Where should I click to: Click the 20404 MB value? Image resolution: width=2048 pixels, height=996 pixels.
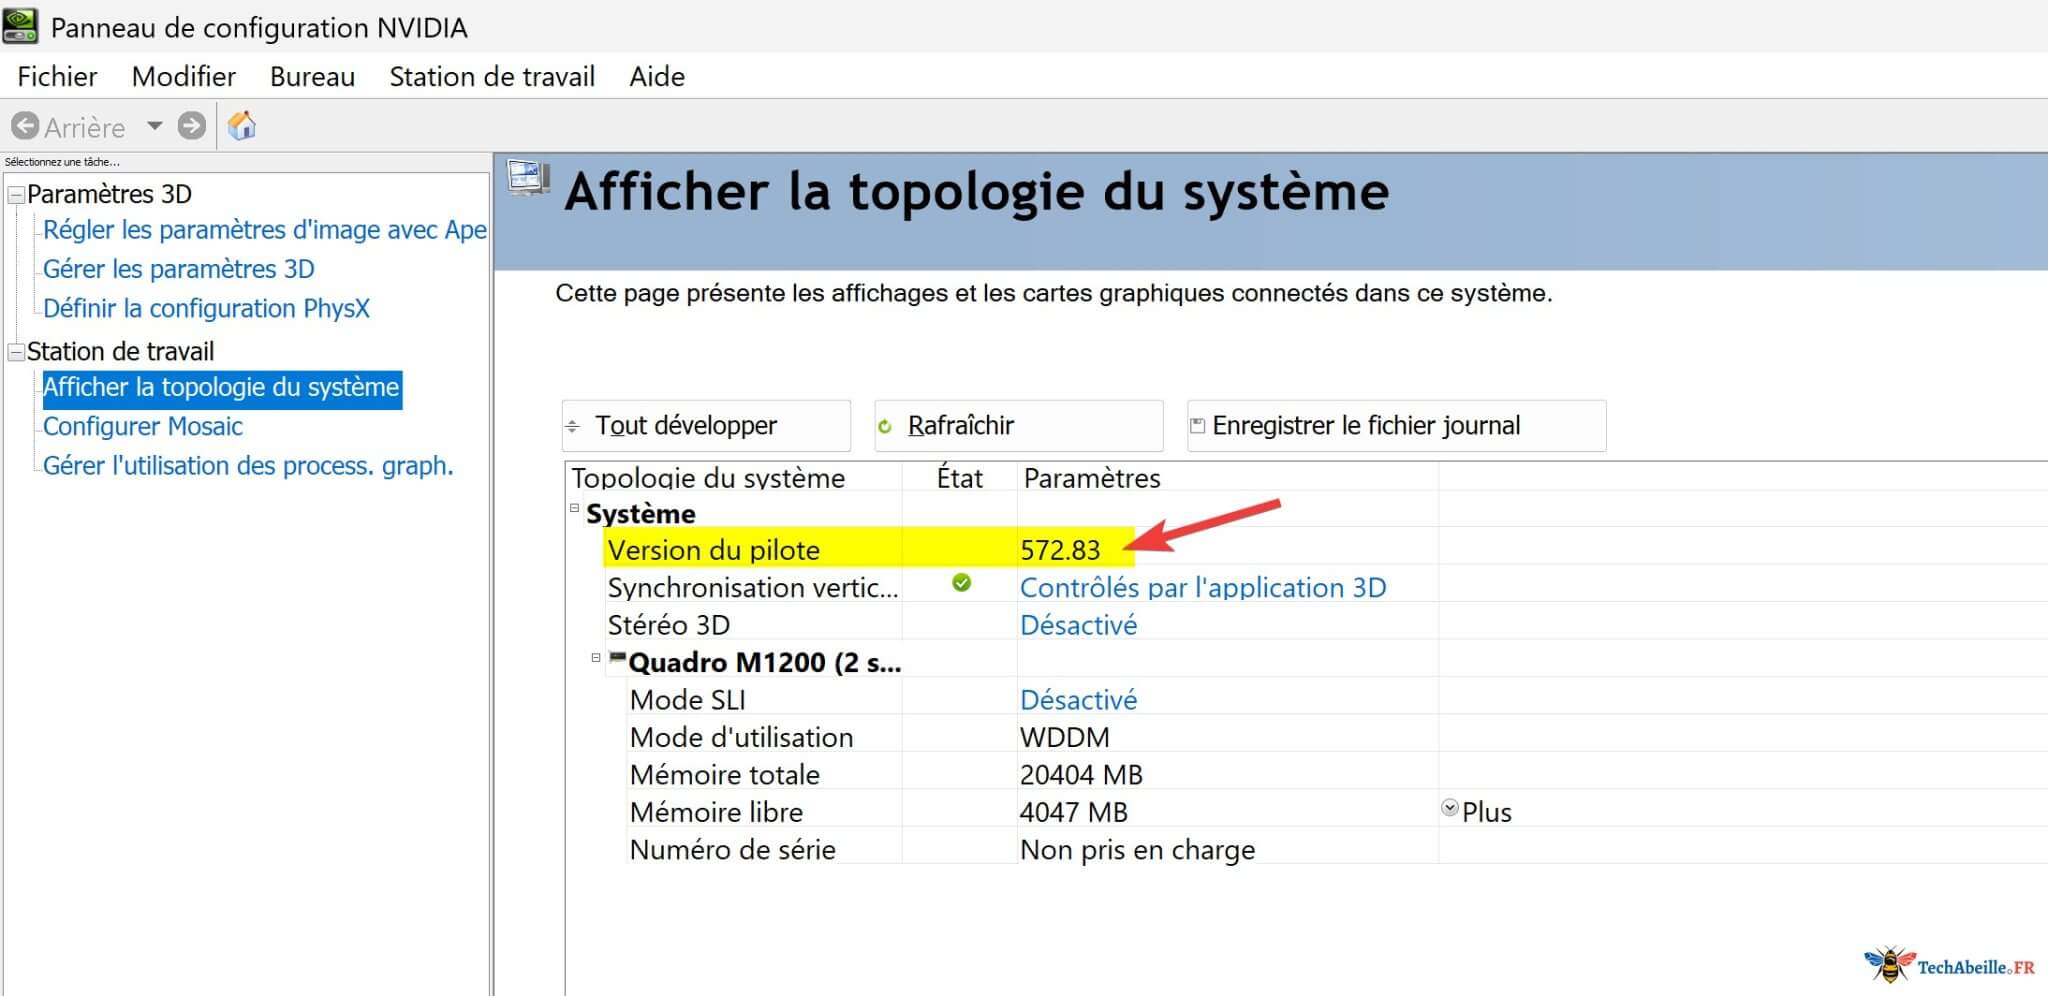pos(1081,775)
